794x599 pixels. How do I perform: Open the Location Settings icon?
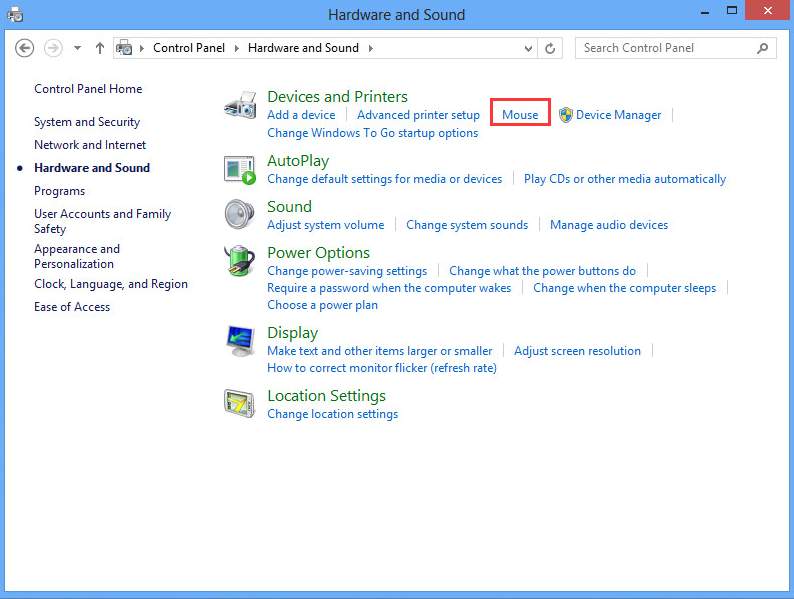pos(240,404)
